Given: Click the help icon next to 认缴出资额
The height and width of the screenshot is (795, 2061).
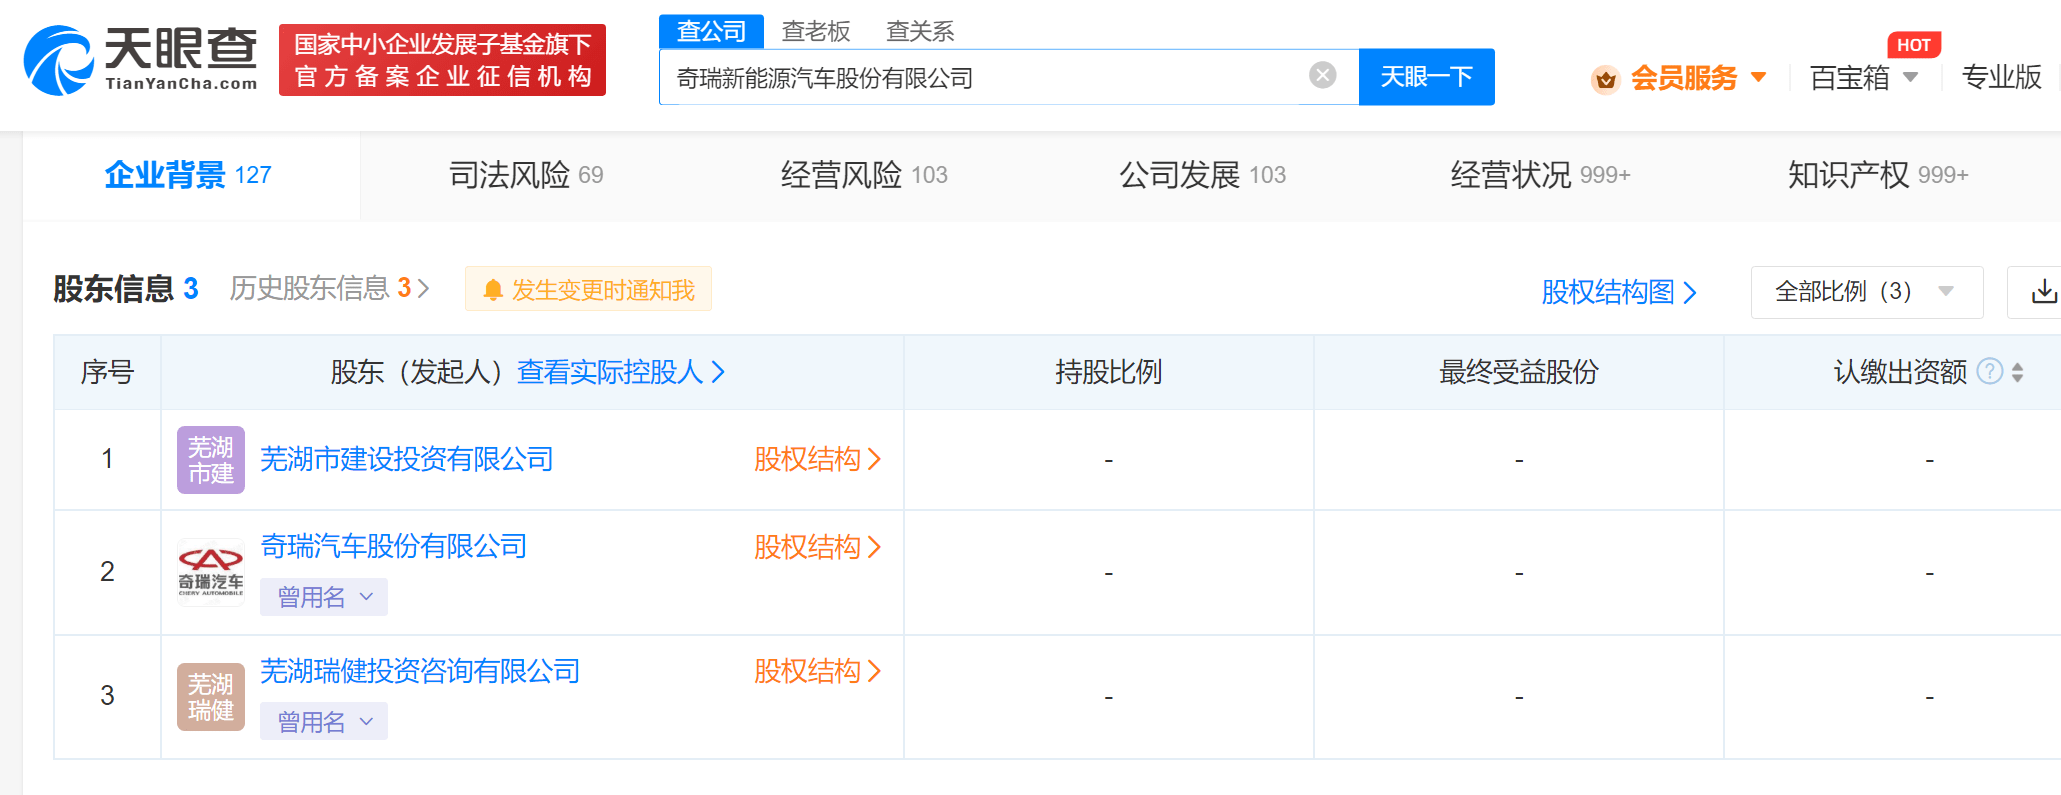Looking at the screenshot, I should [1990, 371].
